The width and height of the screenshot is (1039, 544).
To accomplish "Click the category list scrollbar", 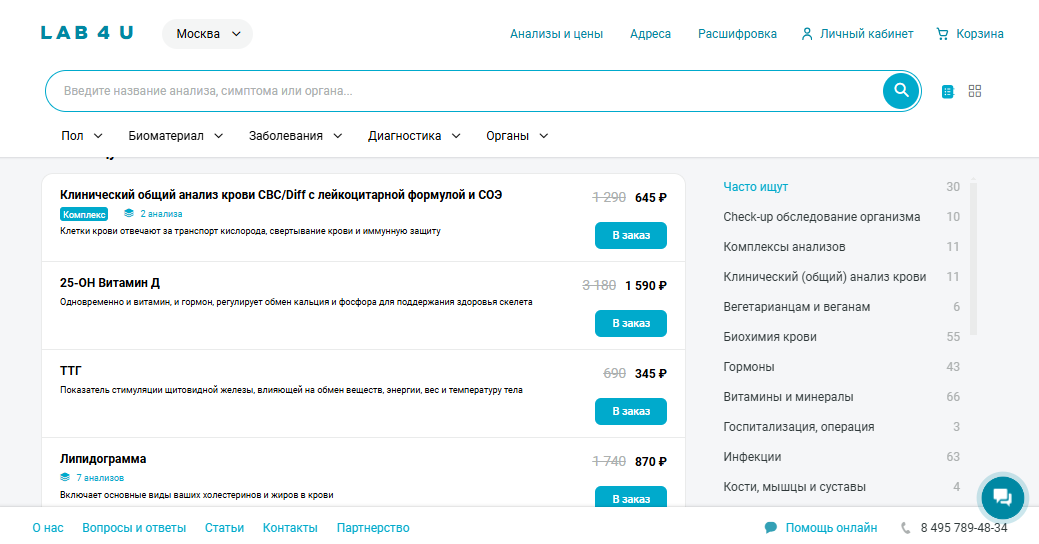I will coord(973,257).
